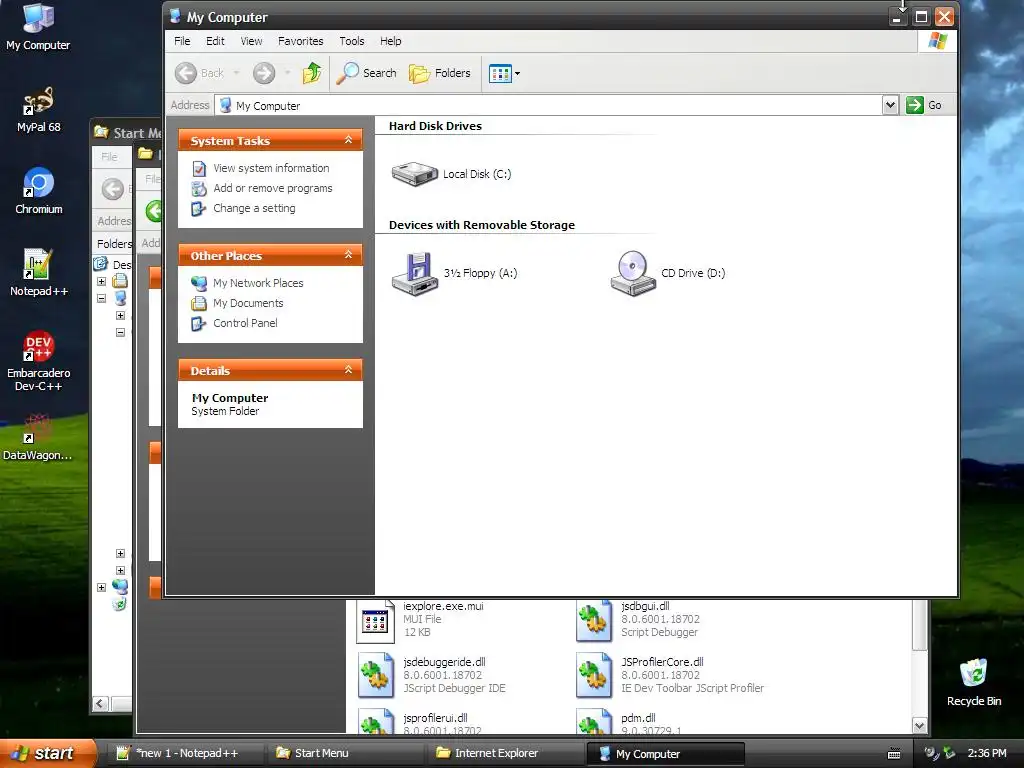The height and width of the screenshot is (768, 1024).
Task: Select Notepad++ desktop shortcut
Action: click(39, 274)
